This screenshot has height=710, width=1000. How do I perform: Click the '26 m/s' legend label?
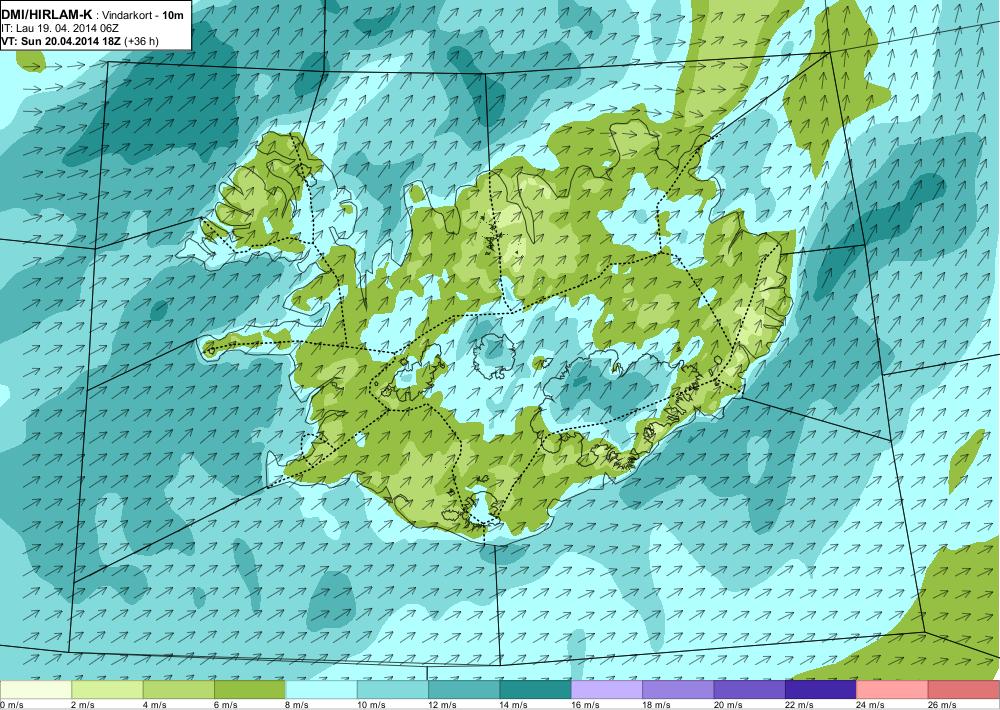tap(943, 705)
